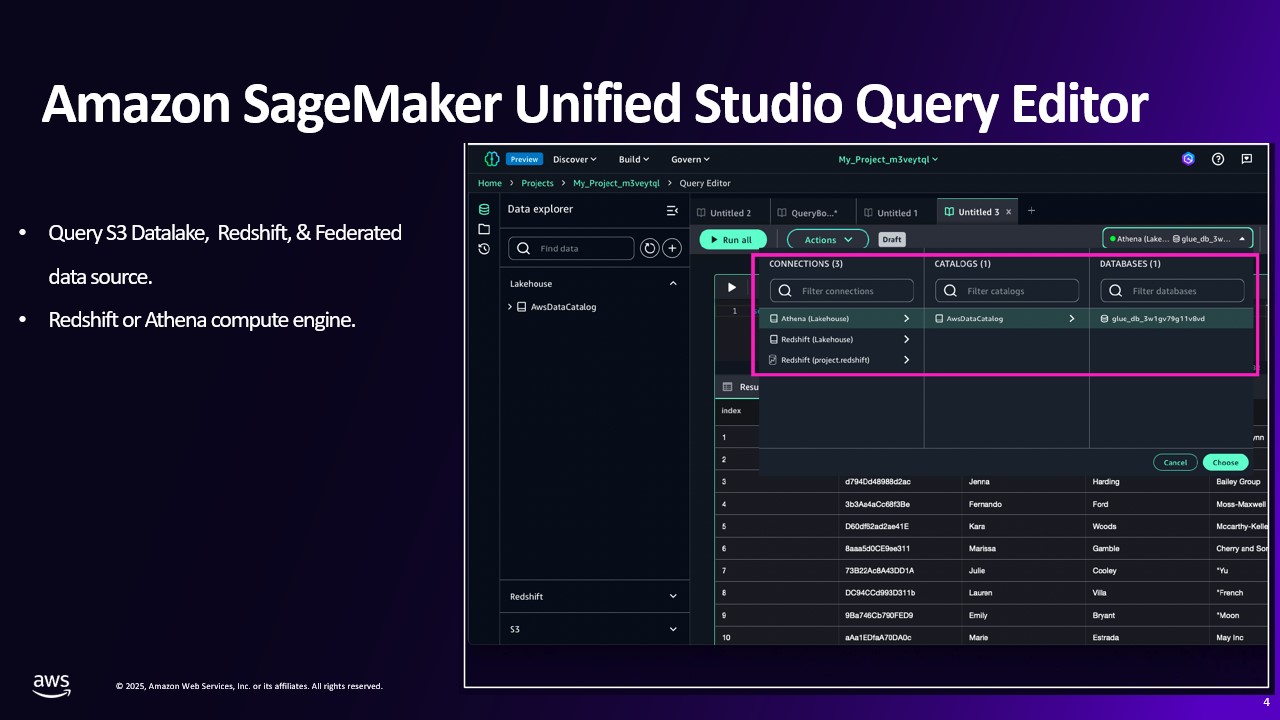Expand the Redshift section

(673, 597)
